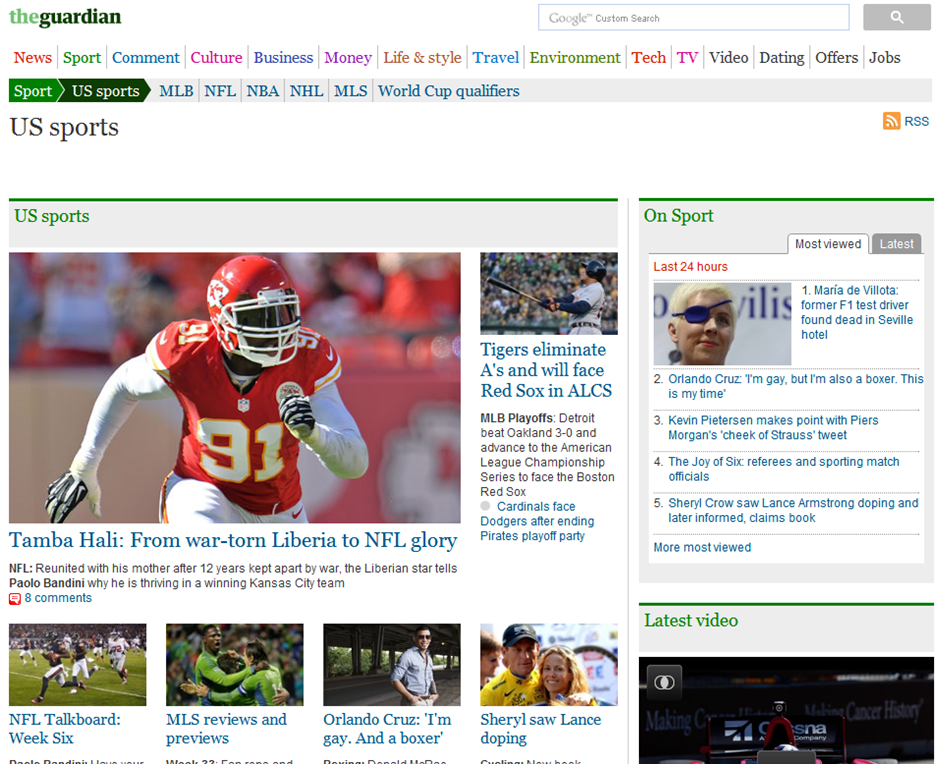
Task: Go to the NHL subsection
Action: click(306, 91)
